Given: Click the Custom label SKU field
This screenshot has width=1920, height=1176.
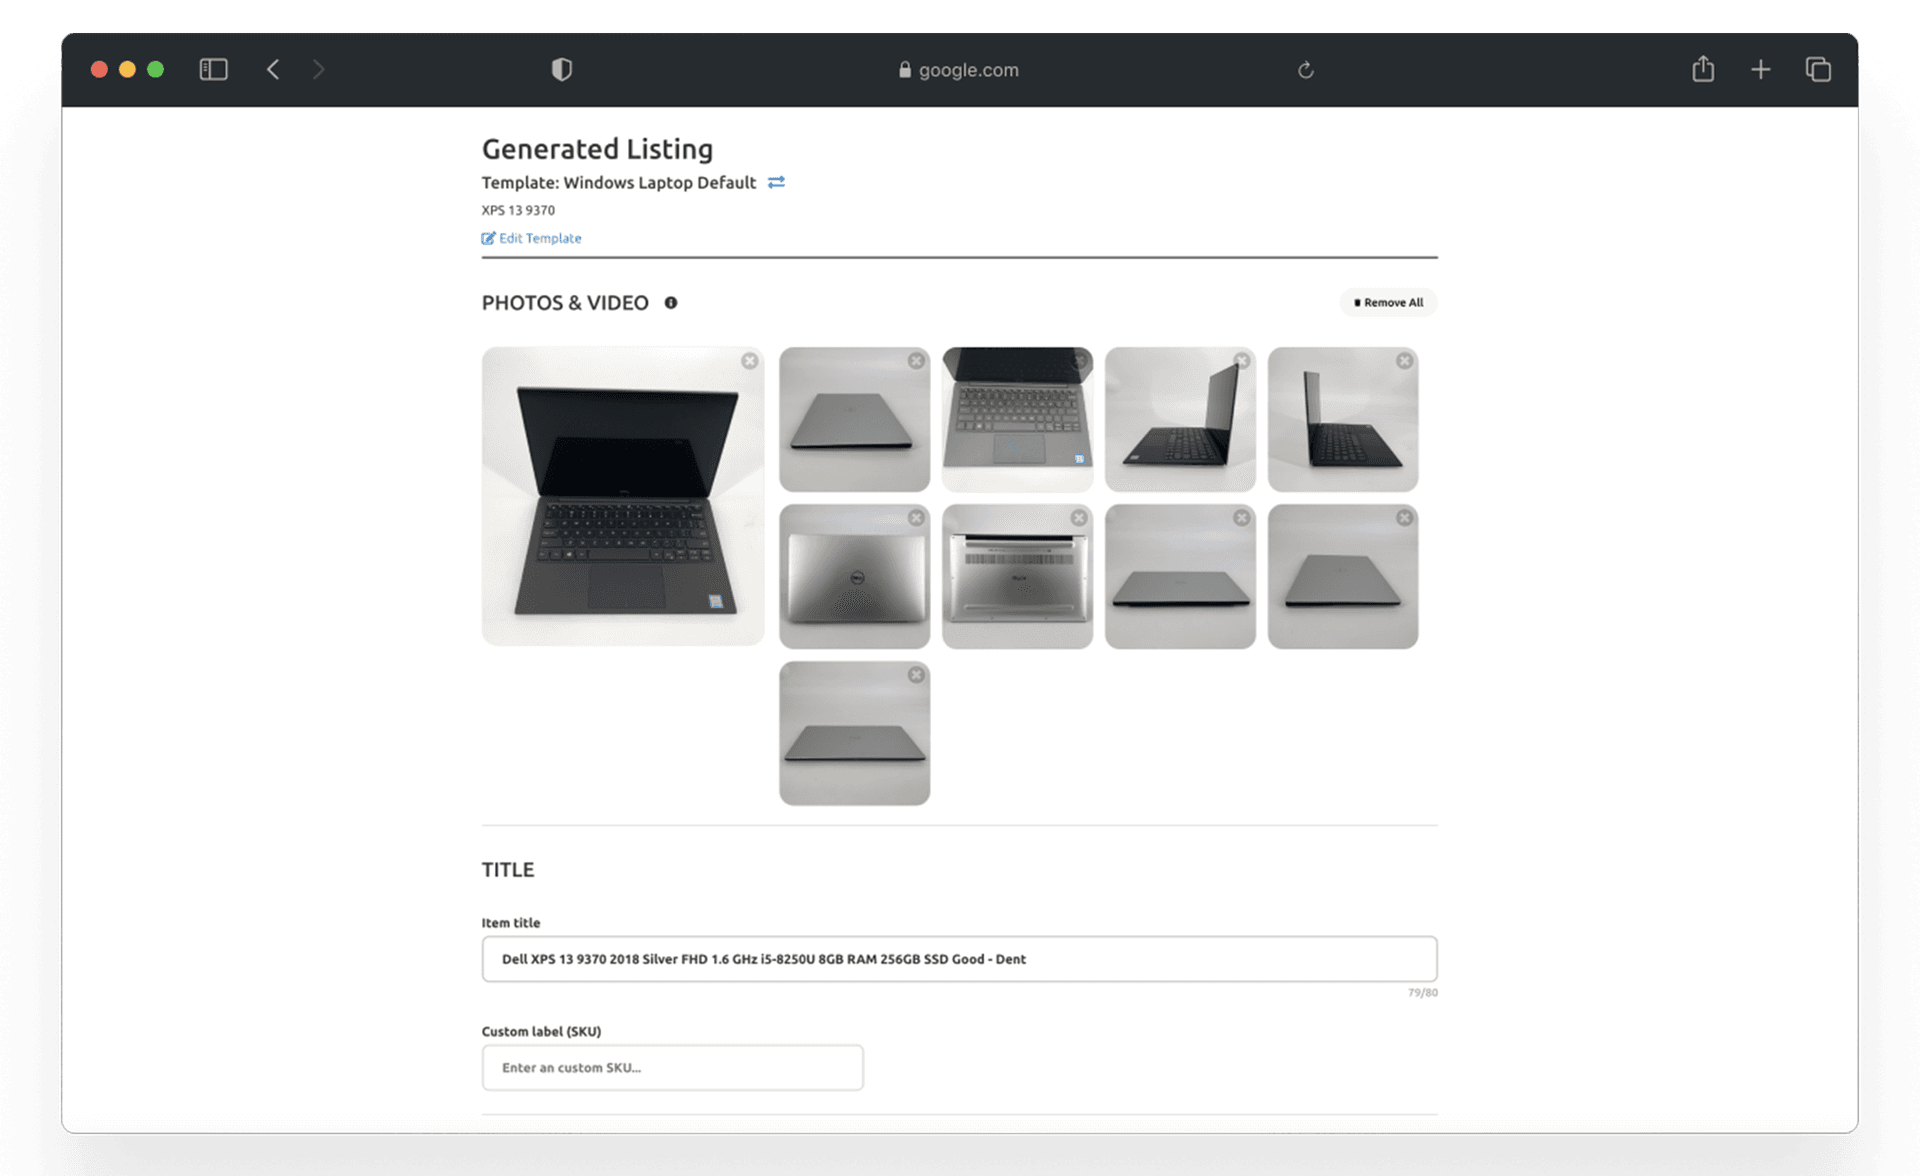Looking at the screenshot, I should tap(672, 1067).
